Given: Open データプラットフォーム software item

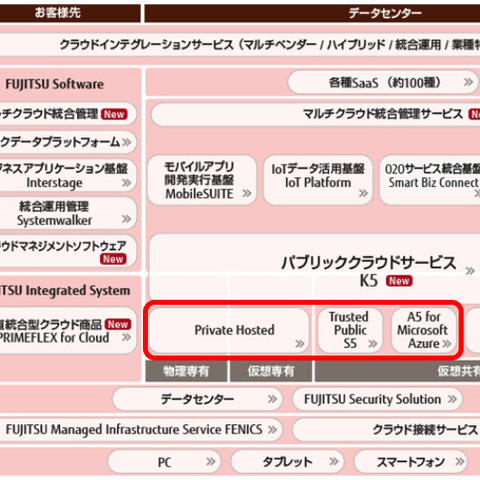Looking at the screenshot, I should pyautogui.click(x=68, y=142).
